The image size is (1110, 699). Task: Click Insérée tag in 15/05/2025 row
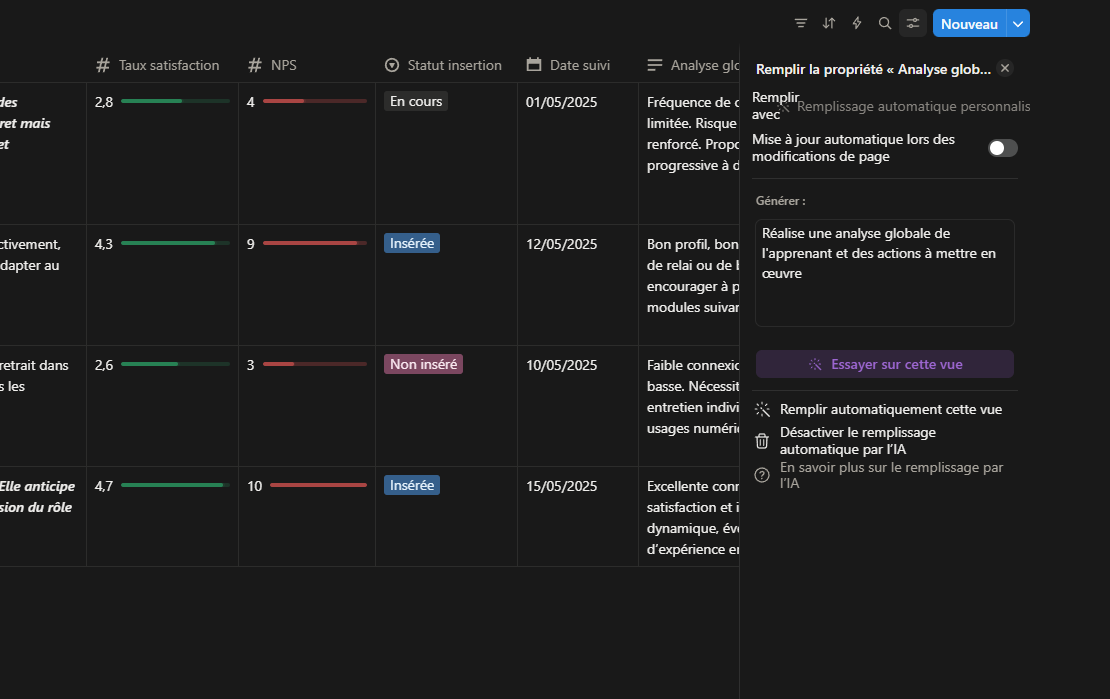(x=412, y=485)
